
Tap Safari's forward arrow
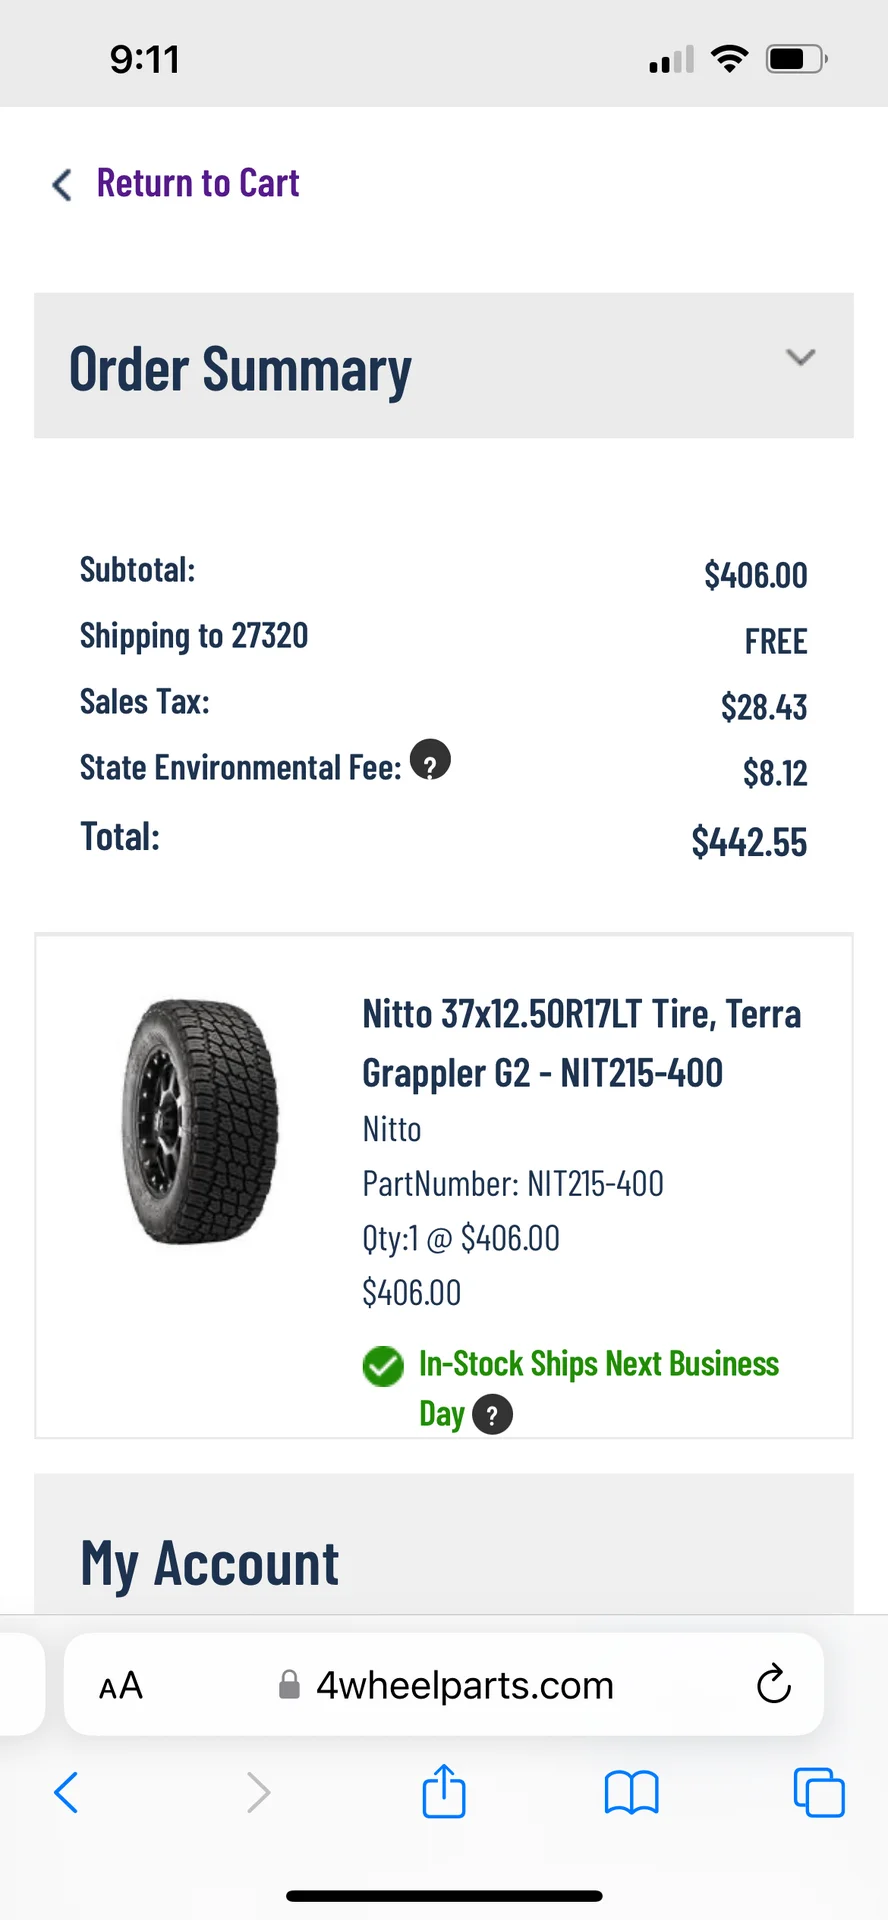click(258, 1792)
